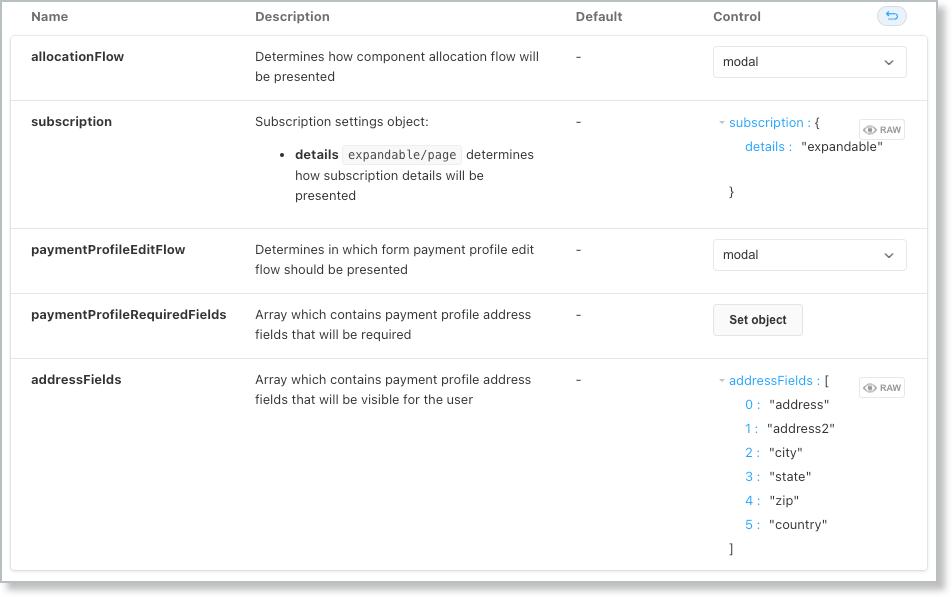Select the paymentProfileRequiredFields property name

point(129,315)
